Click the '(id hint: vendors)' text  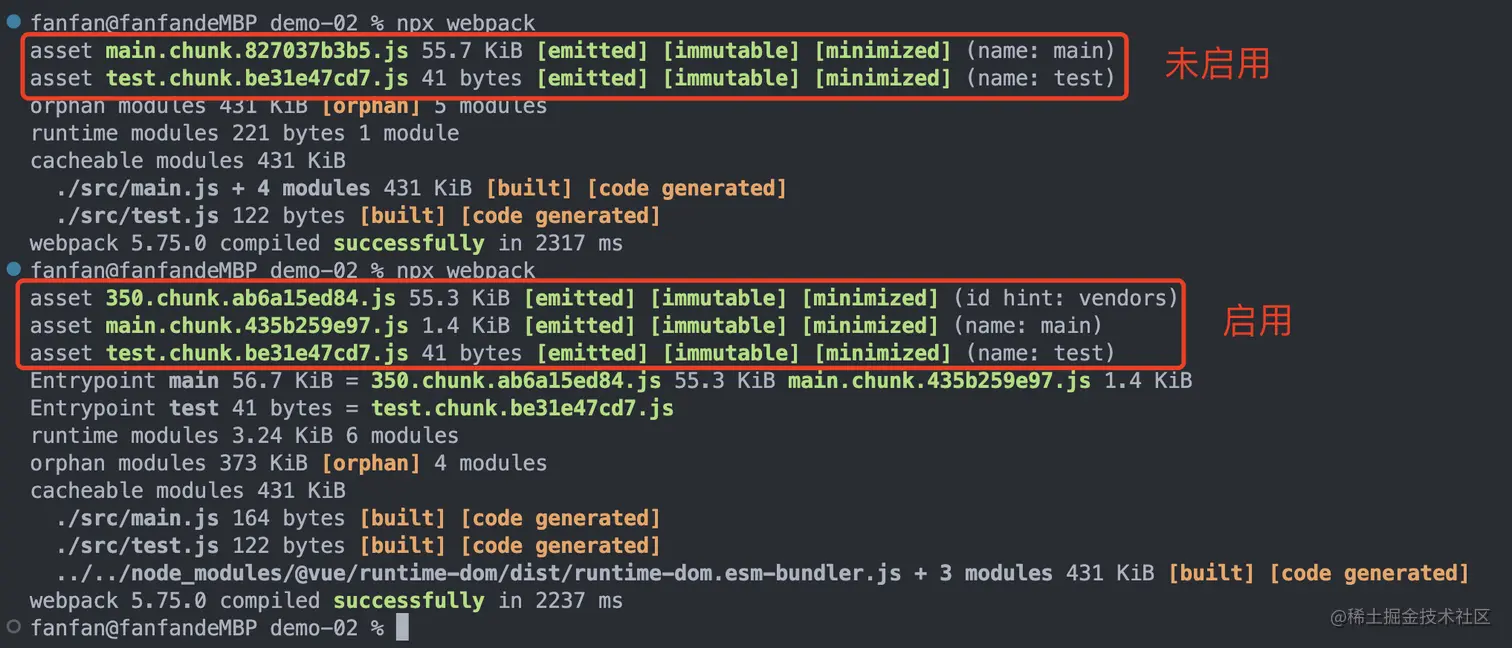pyautogui.click(x=1065, y=298)
